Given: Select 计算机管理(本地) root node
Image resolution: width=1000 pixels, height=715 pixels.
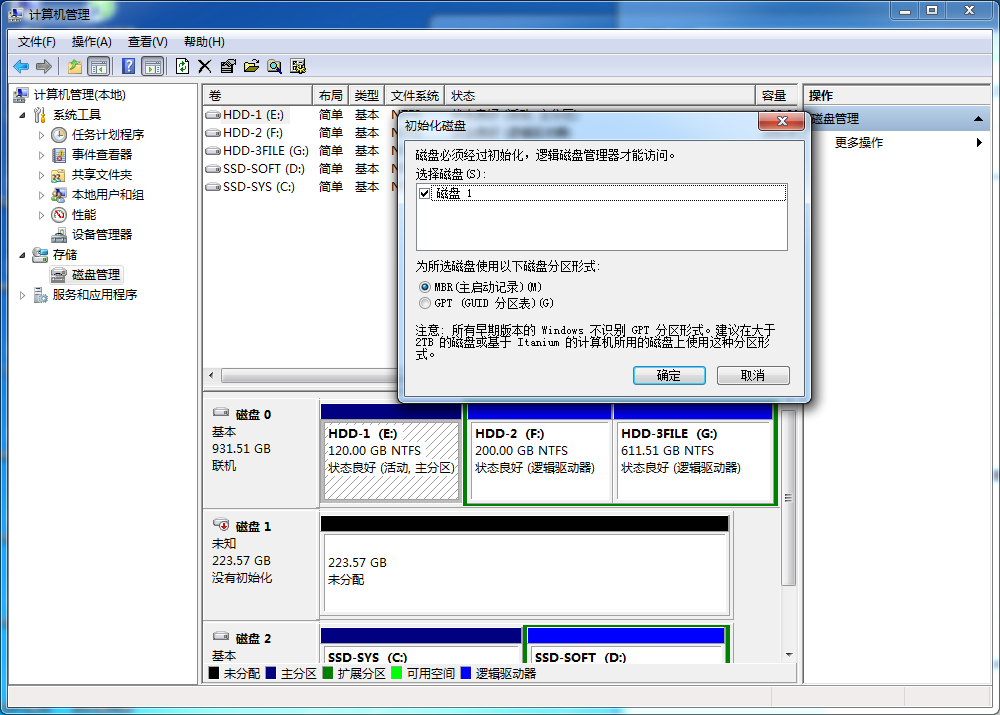Looking at the screenshot, I should pyautogui.click(x=80, y=95).
